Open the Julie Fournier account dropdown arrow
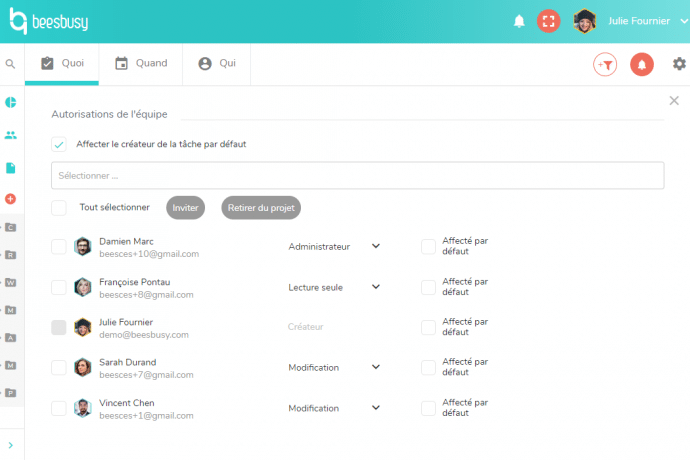The image size is (690, 460). coord(684,21)
